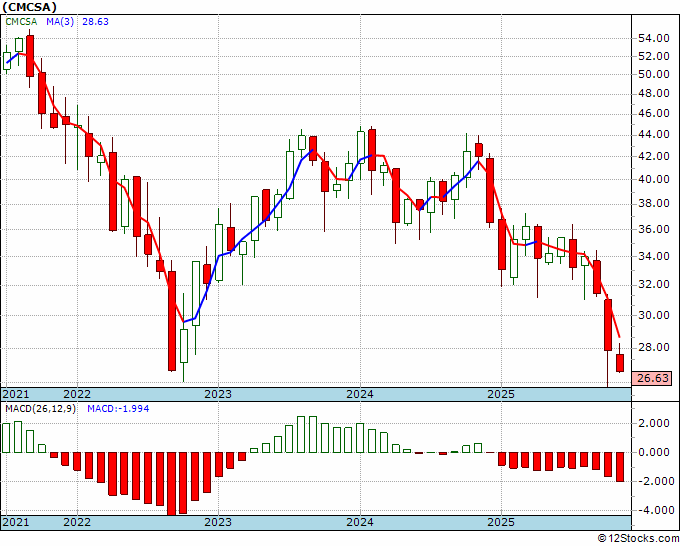
Task: Click the 2021 label on MACD timeline
Action: coord(16,522)
